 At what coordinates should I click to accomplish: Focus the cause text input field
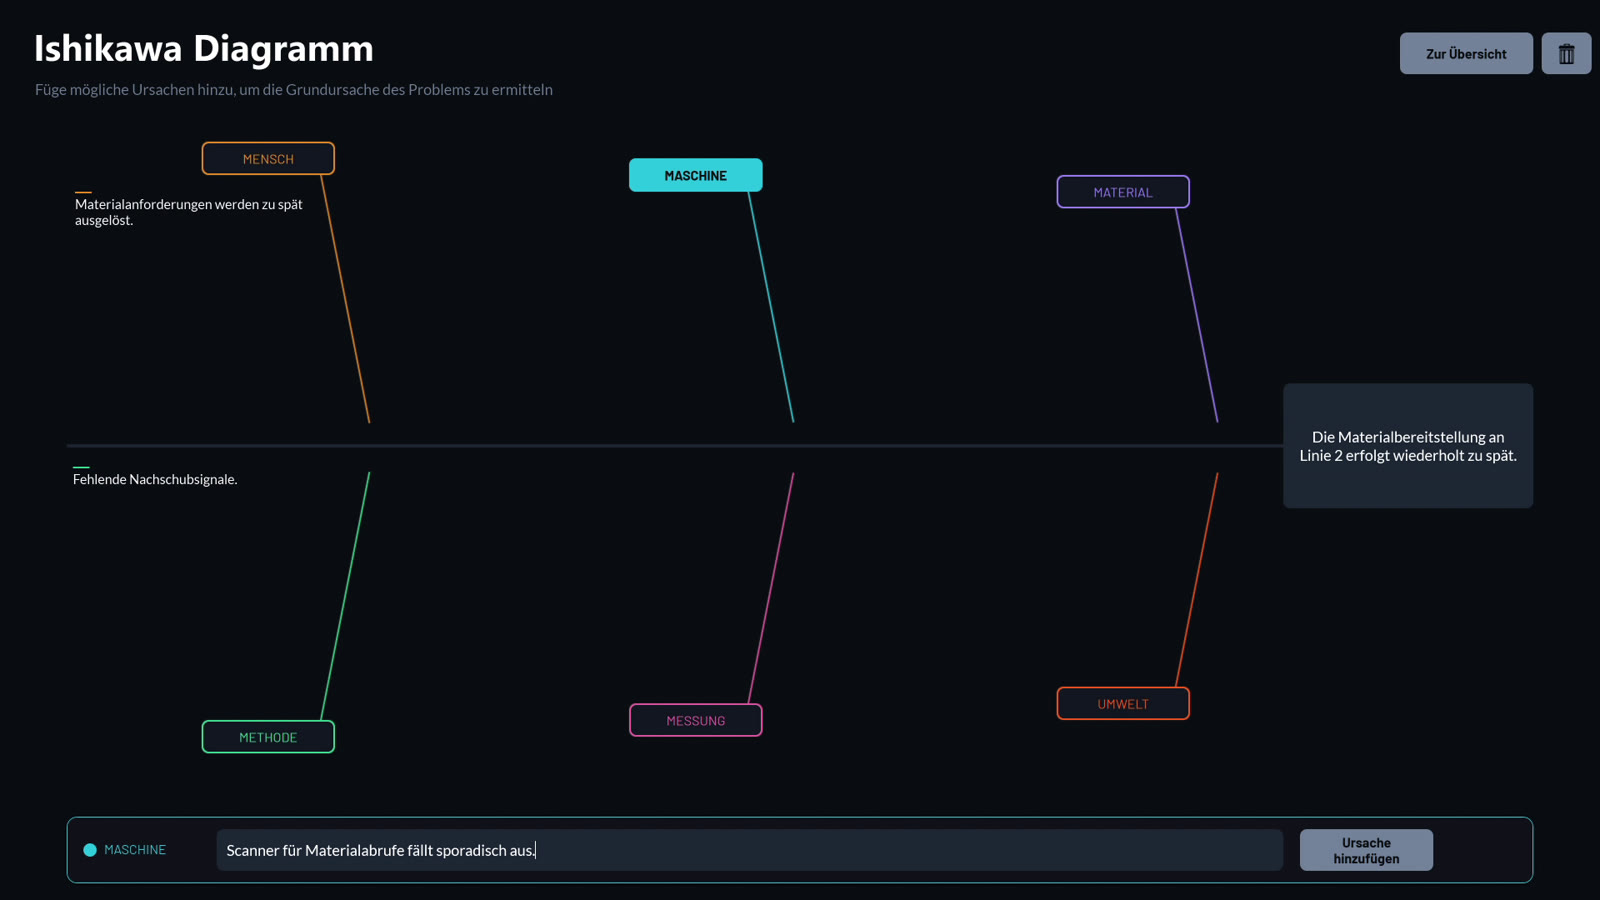(750, 850)
